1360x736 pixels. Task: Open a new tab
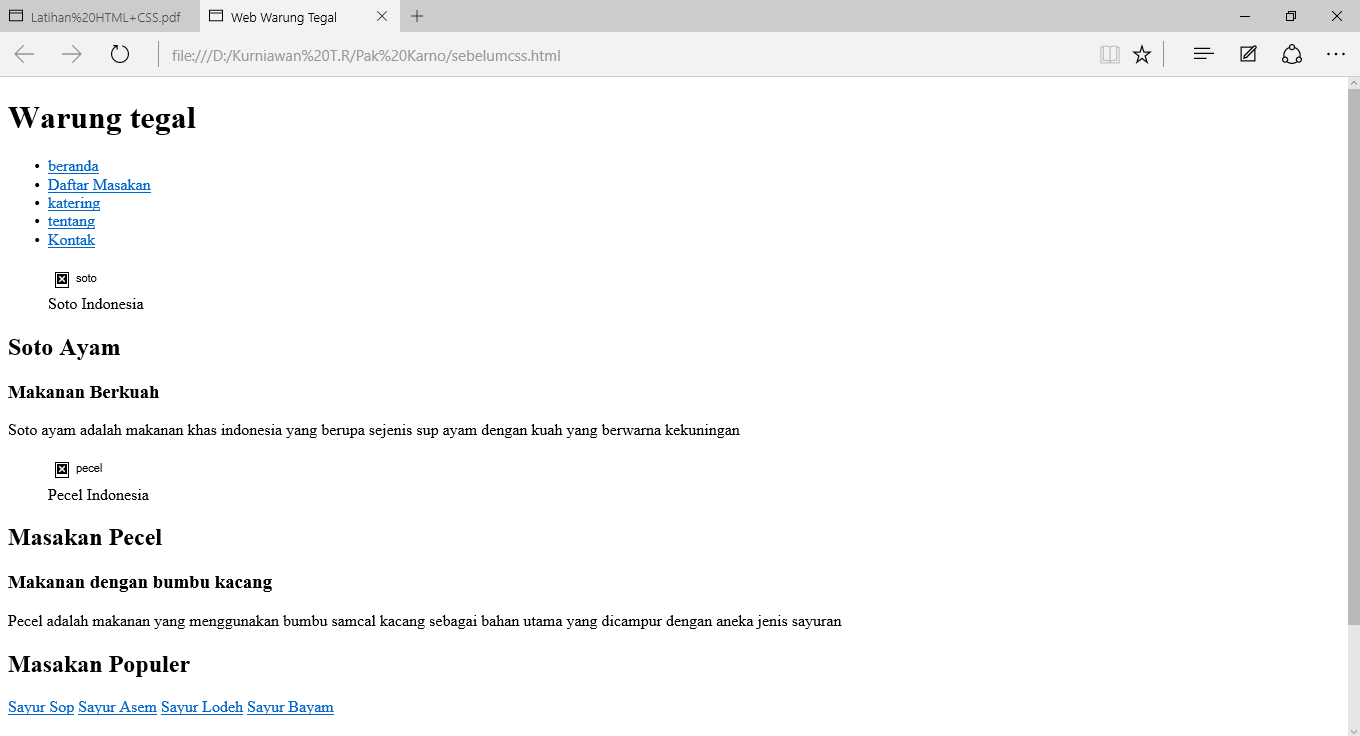[416, 16]
